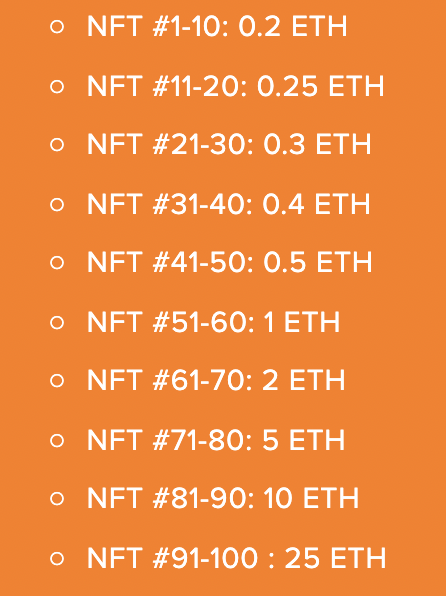Select the NFT #1-10: 0.2 ETH line
The width and height of the screenshot is (446, 596).
pyautogui.click(x=217, y=27)
